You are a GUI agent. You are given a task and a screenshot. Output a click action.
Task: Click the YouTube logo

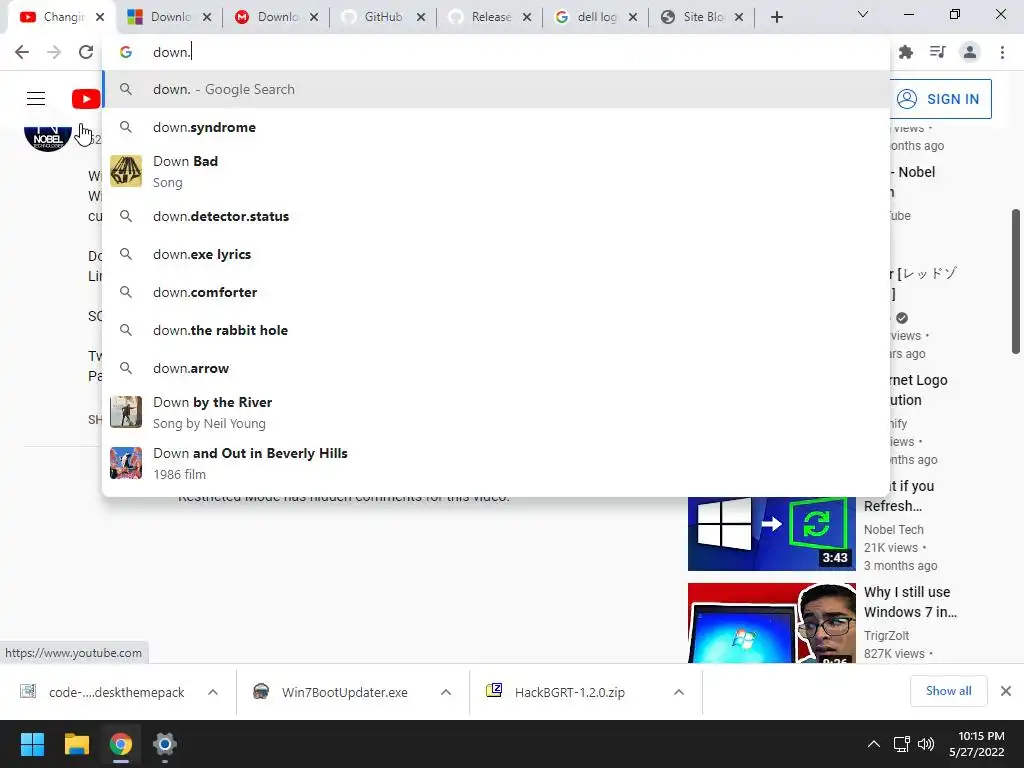[x=86, y=99]
